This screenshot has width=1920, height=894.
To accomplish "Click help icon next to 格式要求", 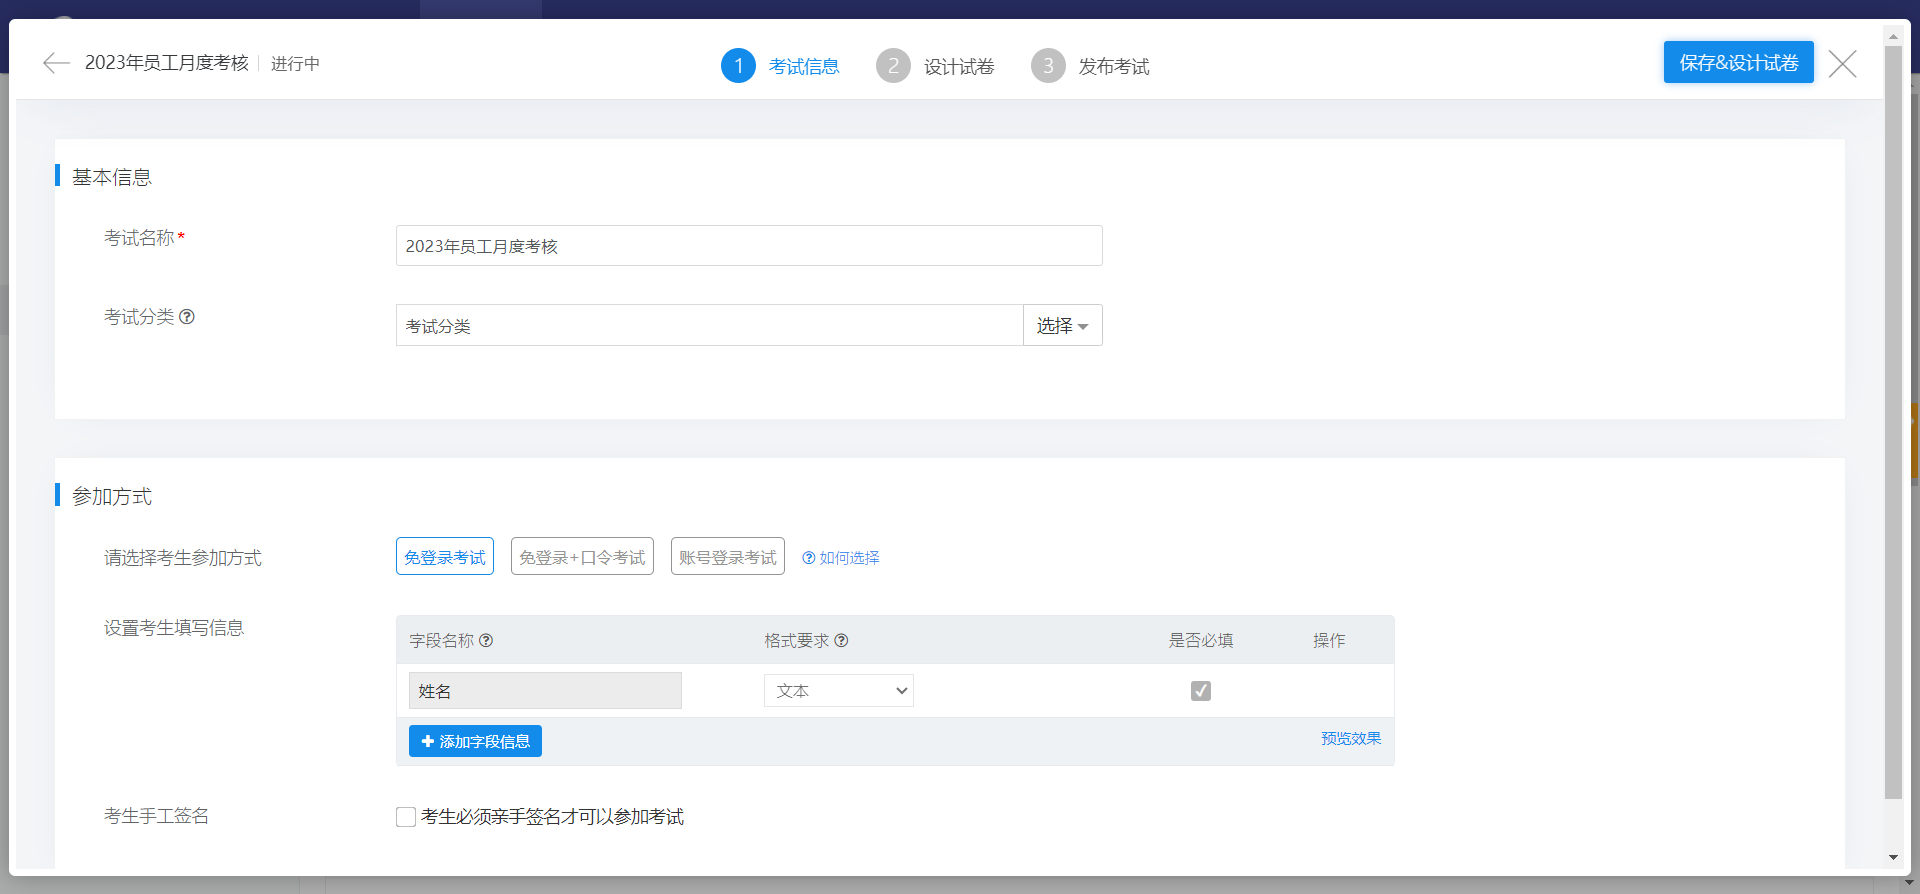I will click(841, 640).
